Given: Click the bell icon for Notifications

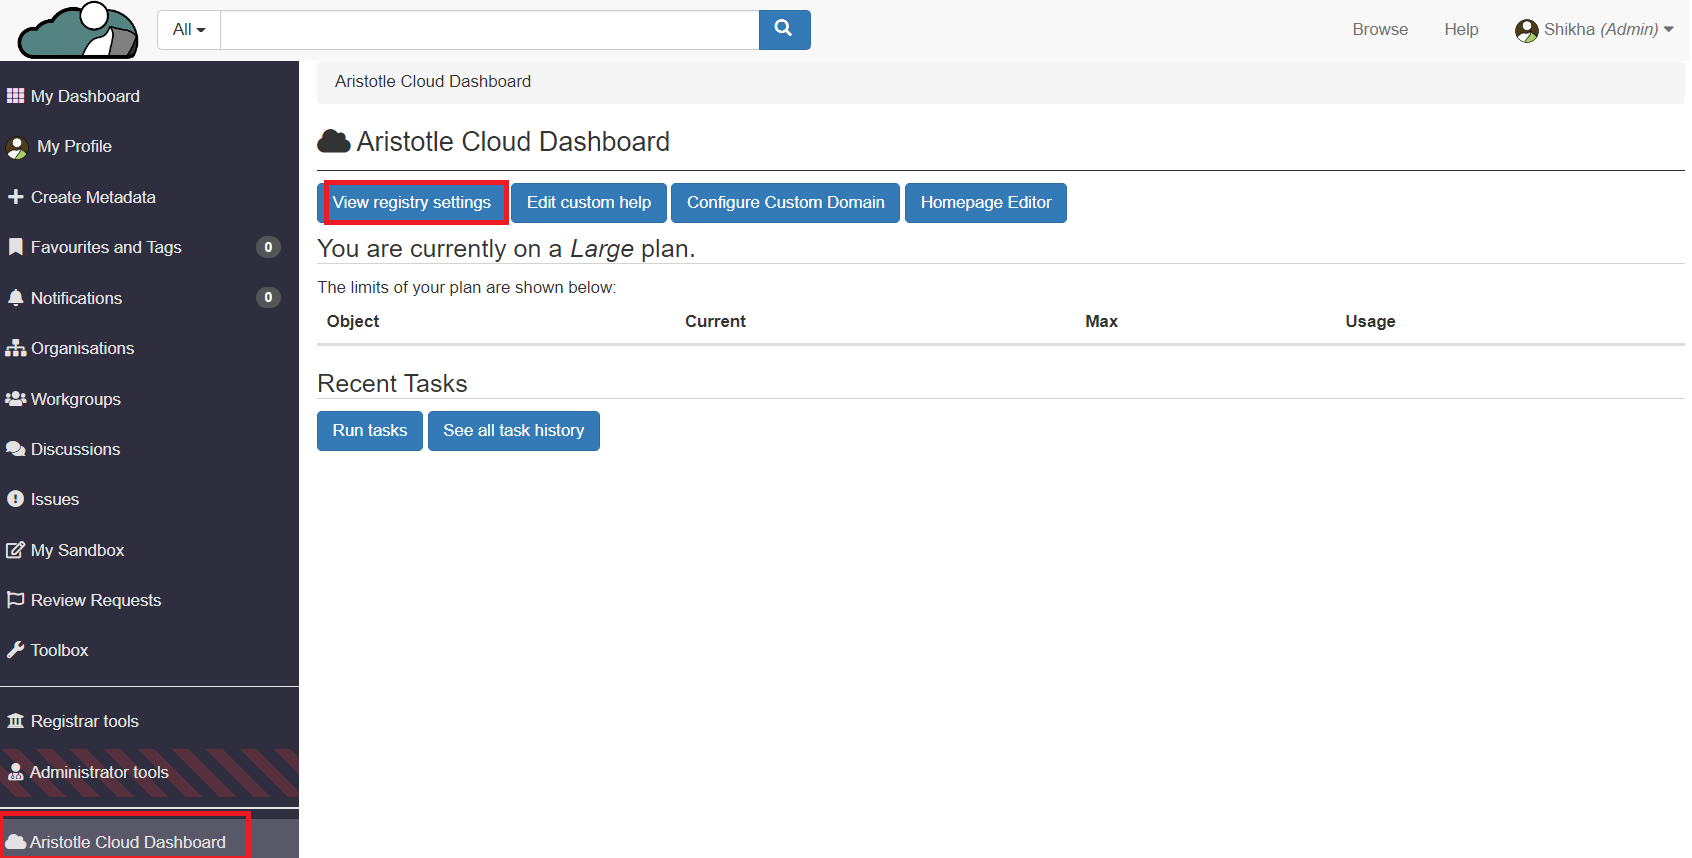Looking at the screenshot, I should pos(15,298).
